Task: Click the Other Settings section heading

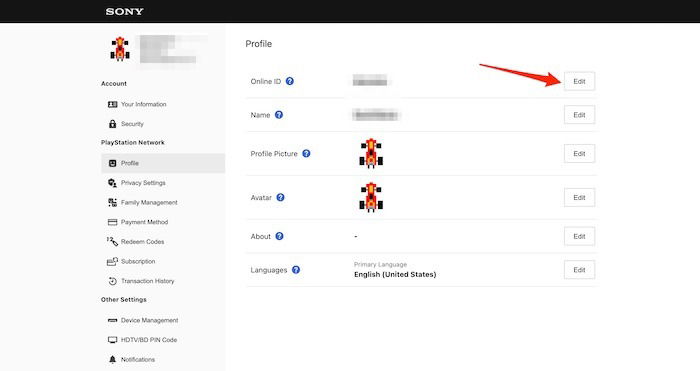Action: point(124,300)
